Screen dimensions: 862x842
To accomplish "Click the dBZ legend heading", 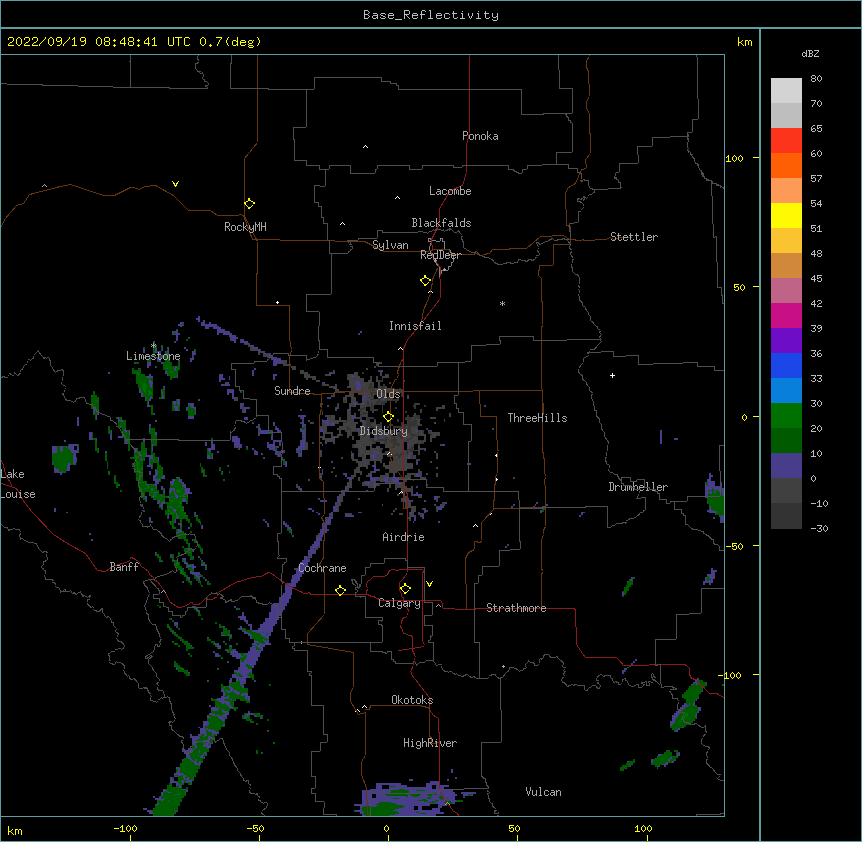I will point(810,54).
